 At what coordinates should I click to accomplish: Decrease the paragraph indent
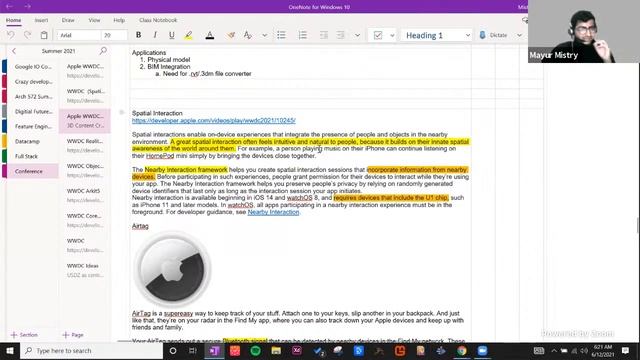click(324, 35)
